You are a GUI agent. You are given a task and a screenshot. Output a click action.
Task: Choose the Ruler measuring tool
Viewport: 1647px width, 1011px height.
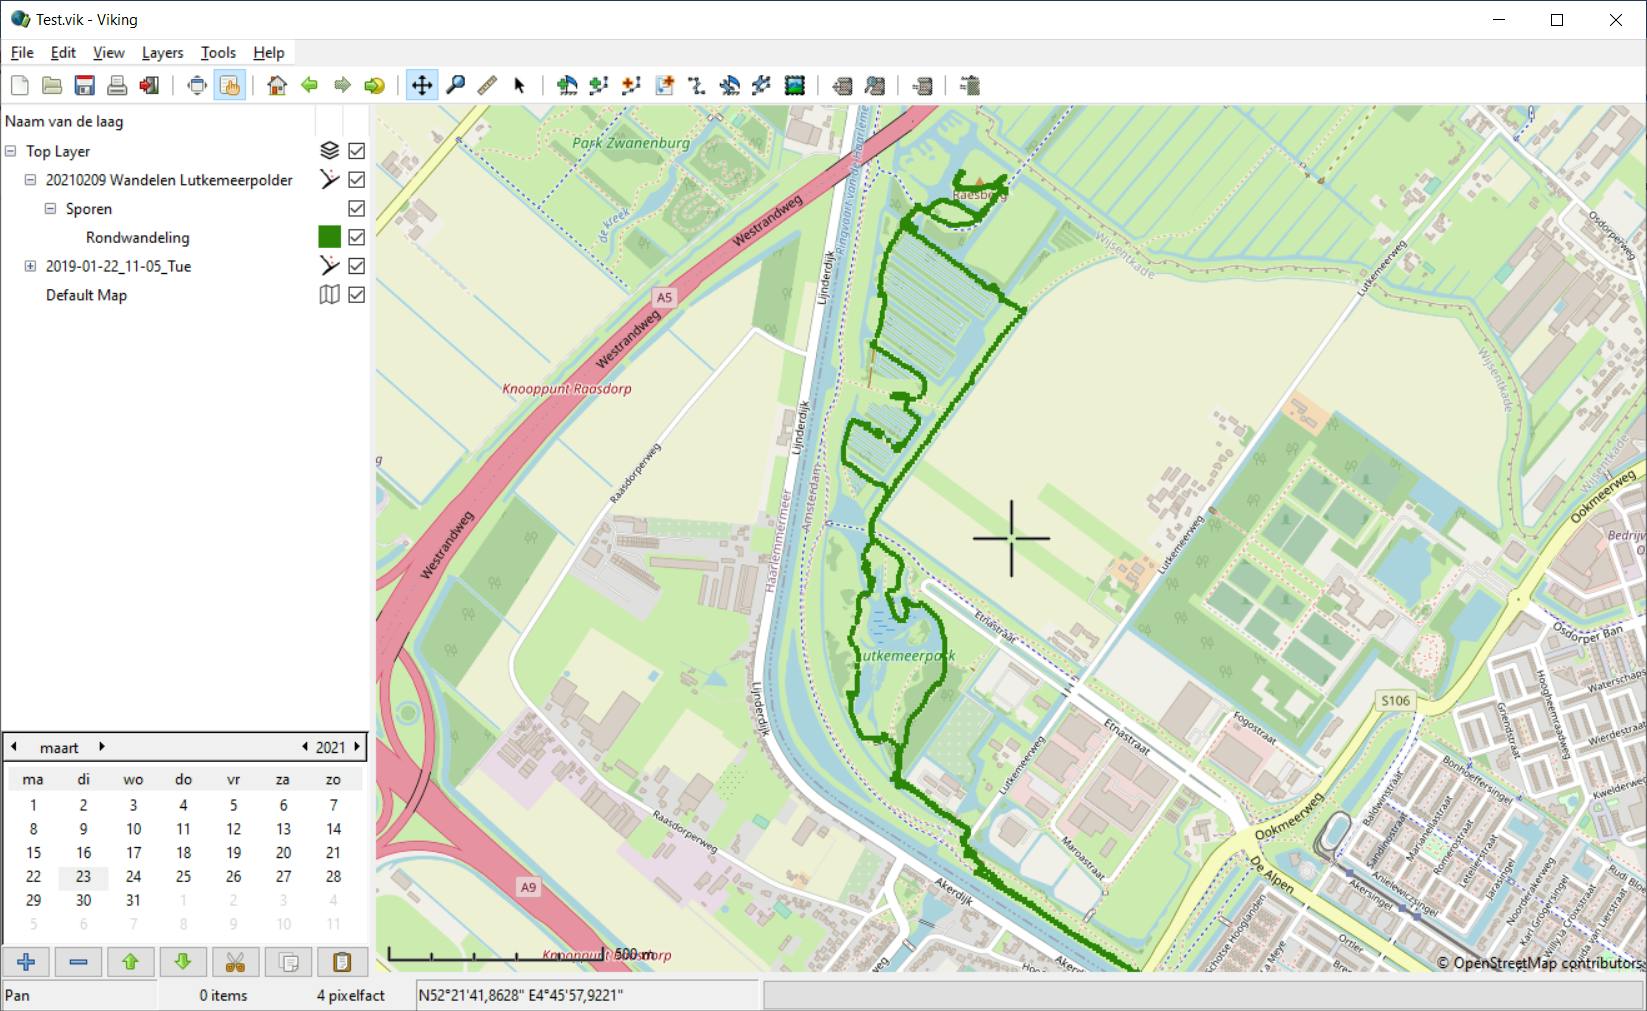[487, 86]
